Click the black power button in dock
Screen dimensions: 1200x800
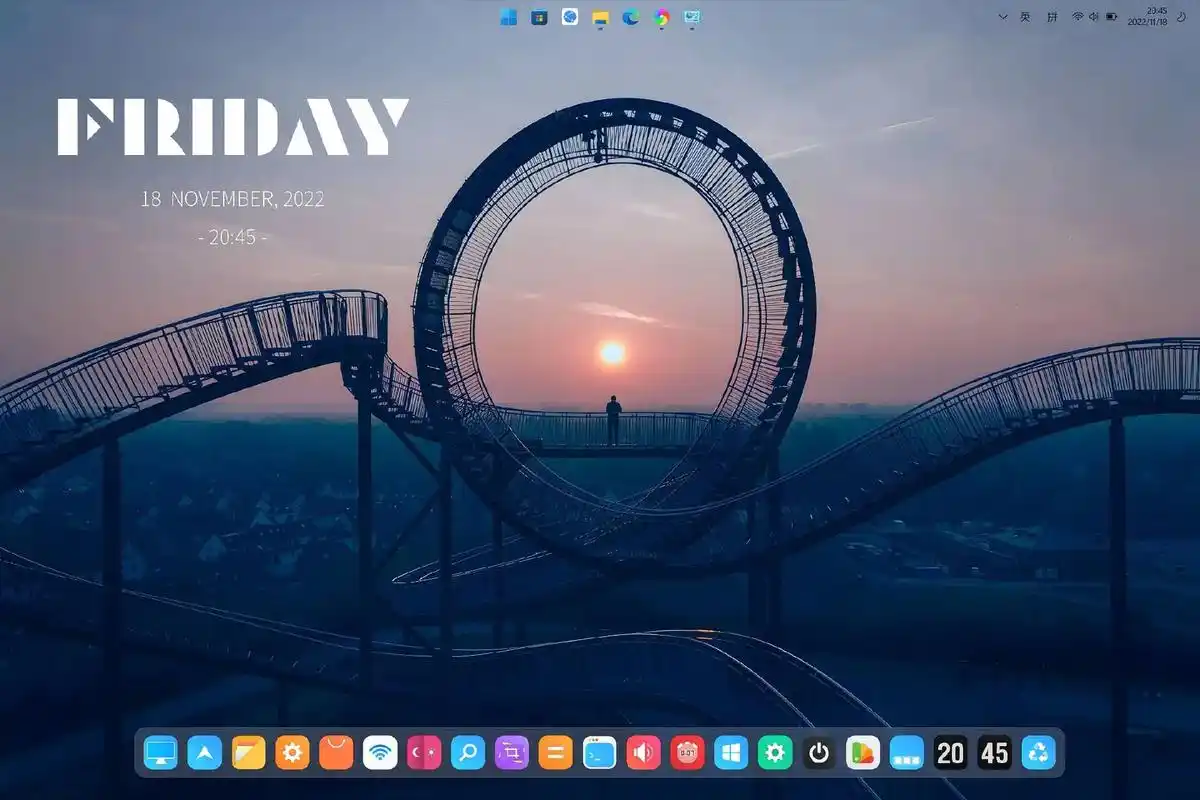coord(819,752)
